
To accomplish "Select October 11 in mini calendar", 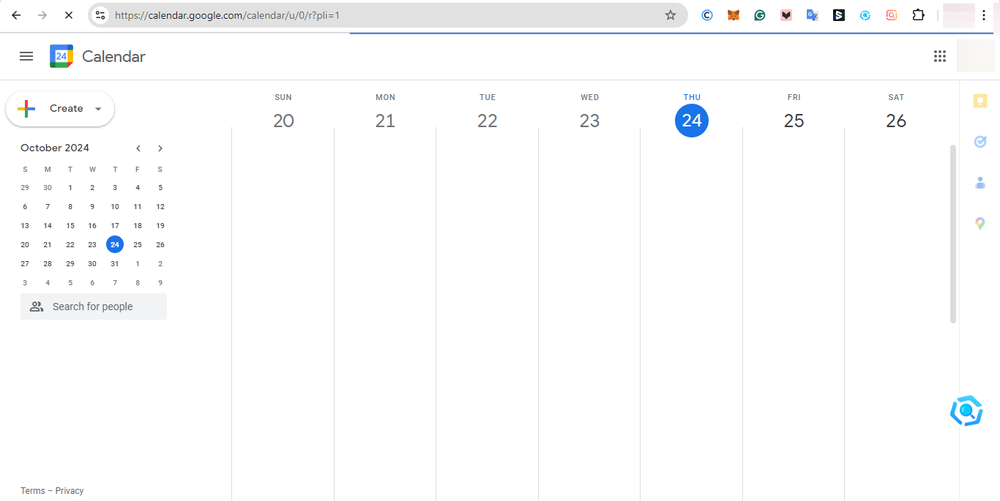I will tap(138, 207).
